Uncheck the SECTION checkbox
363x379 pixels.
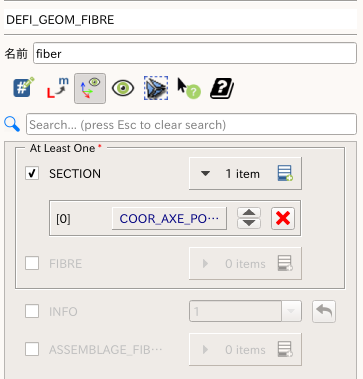[32, 173]
